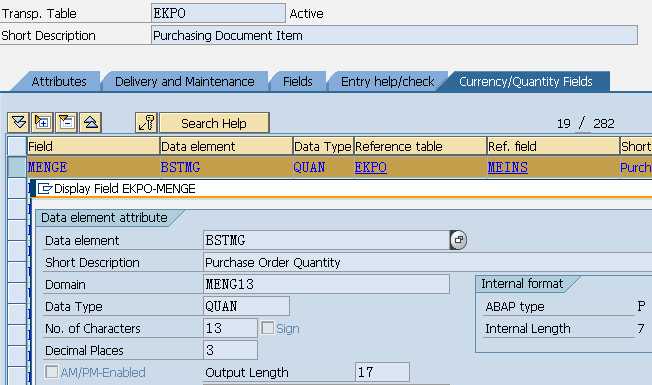This screenshot has width=652, height=385.
Task: Click the Output Length 17 field
Action: coord(382,372)
